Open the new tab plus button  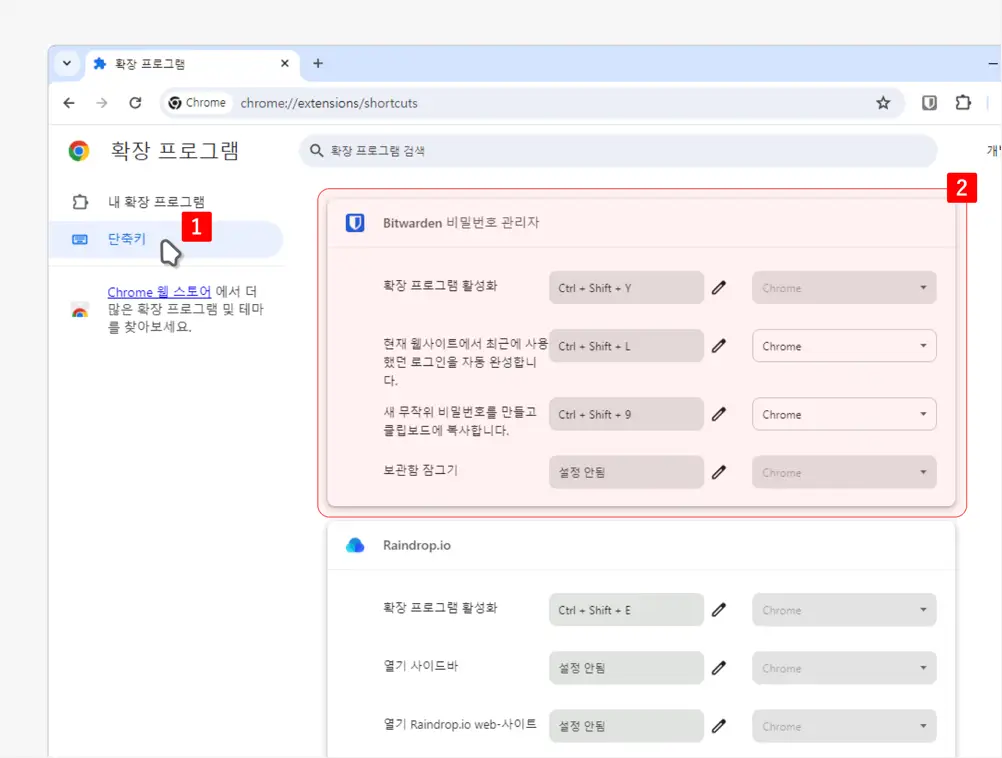[318, 64]
